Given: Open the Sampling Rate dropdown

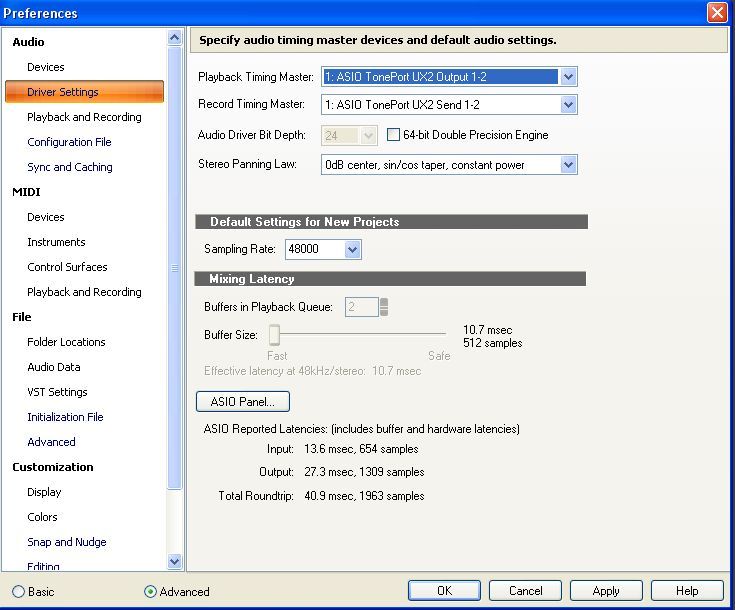Looking at the screenshot, I should [x=352, y=250].
